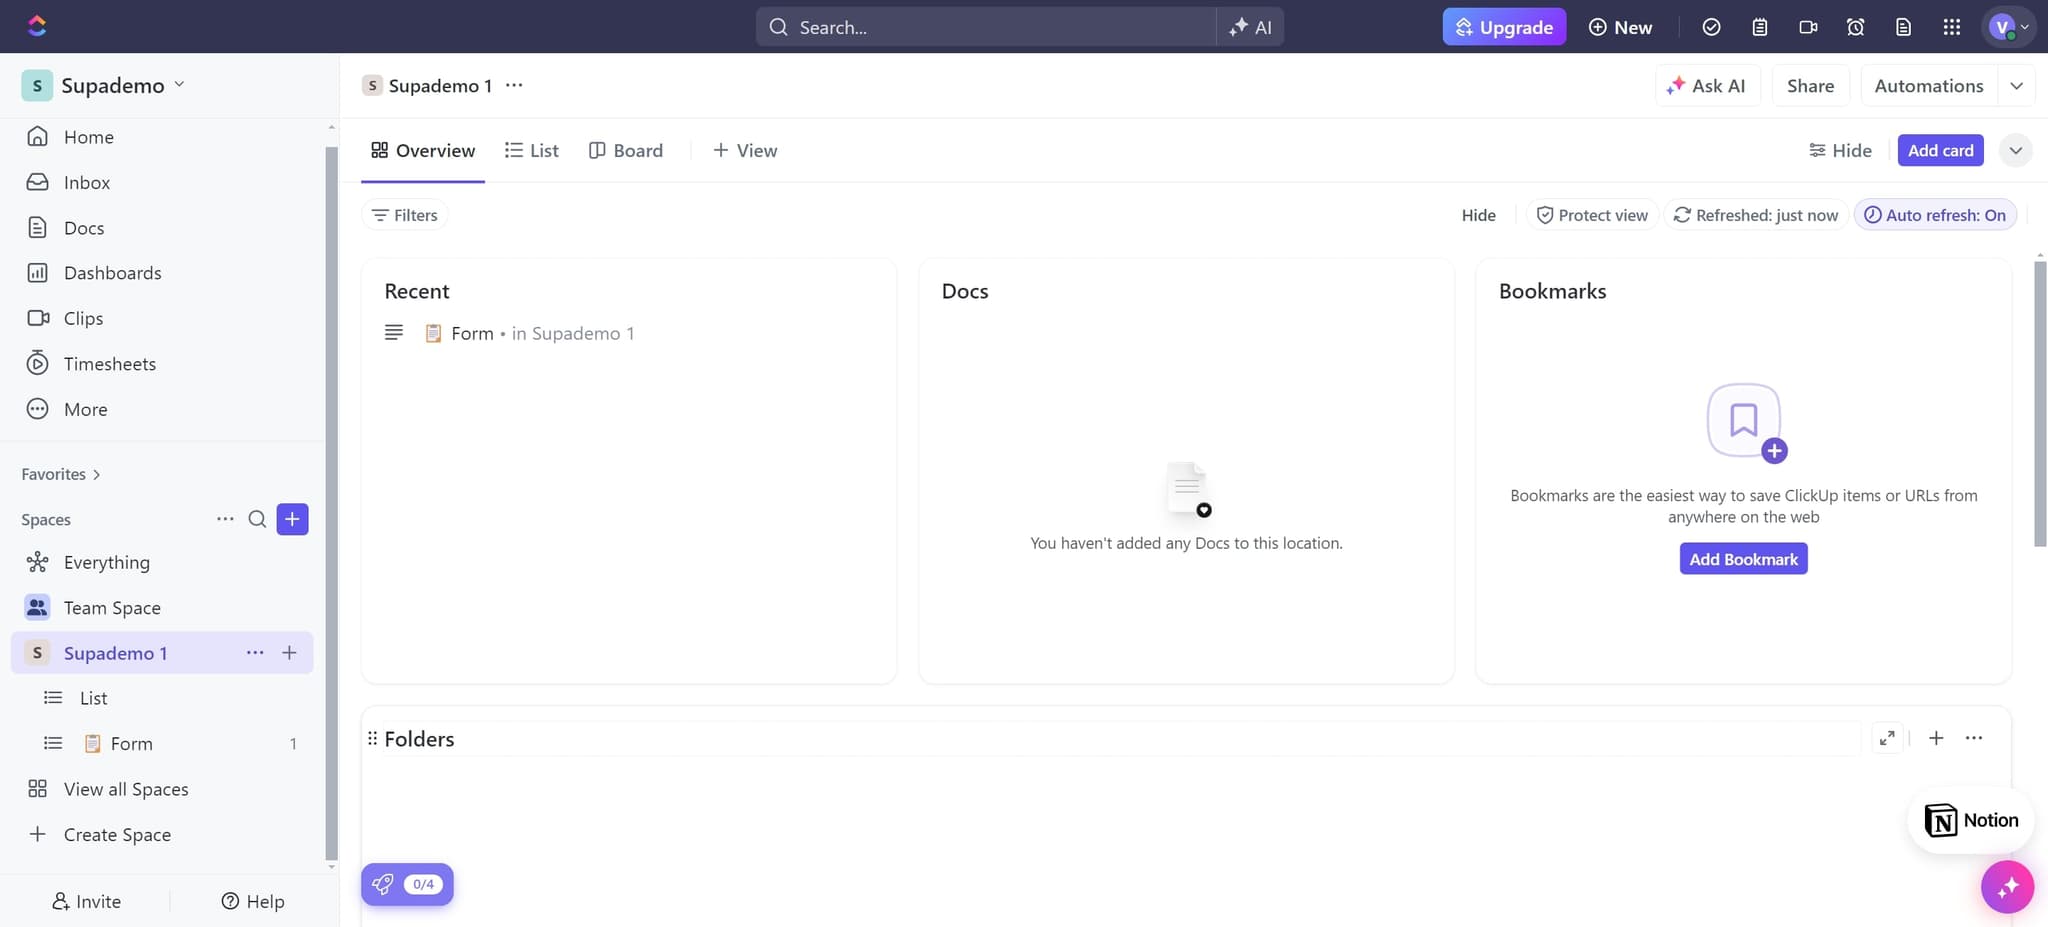
Task: Open the apps grid icon near your avatar
Action: 1951,27
